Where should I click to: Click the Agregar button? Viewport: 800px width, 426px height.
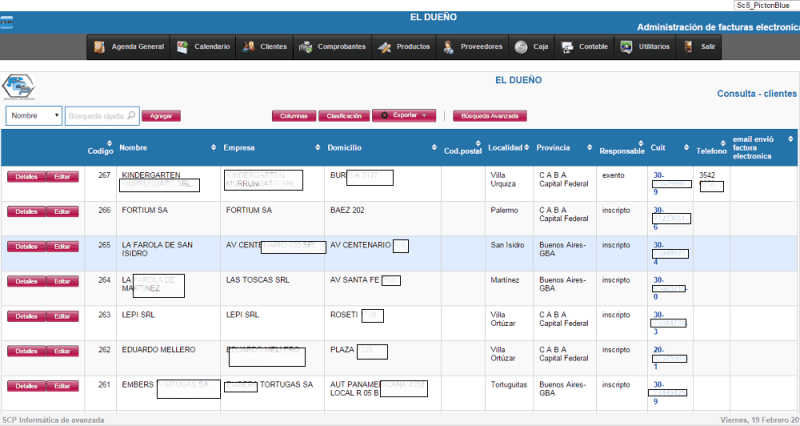tap(161, 116)
